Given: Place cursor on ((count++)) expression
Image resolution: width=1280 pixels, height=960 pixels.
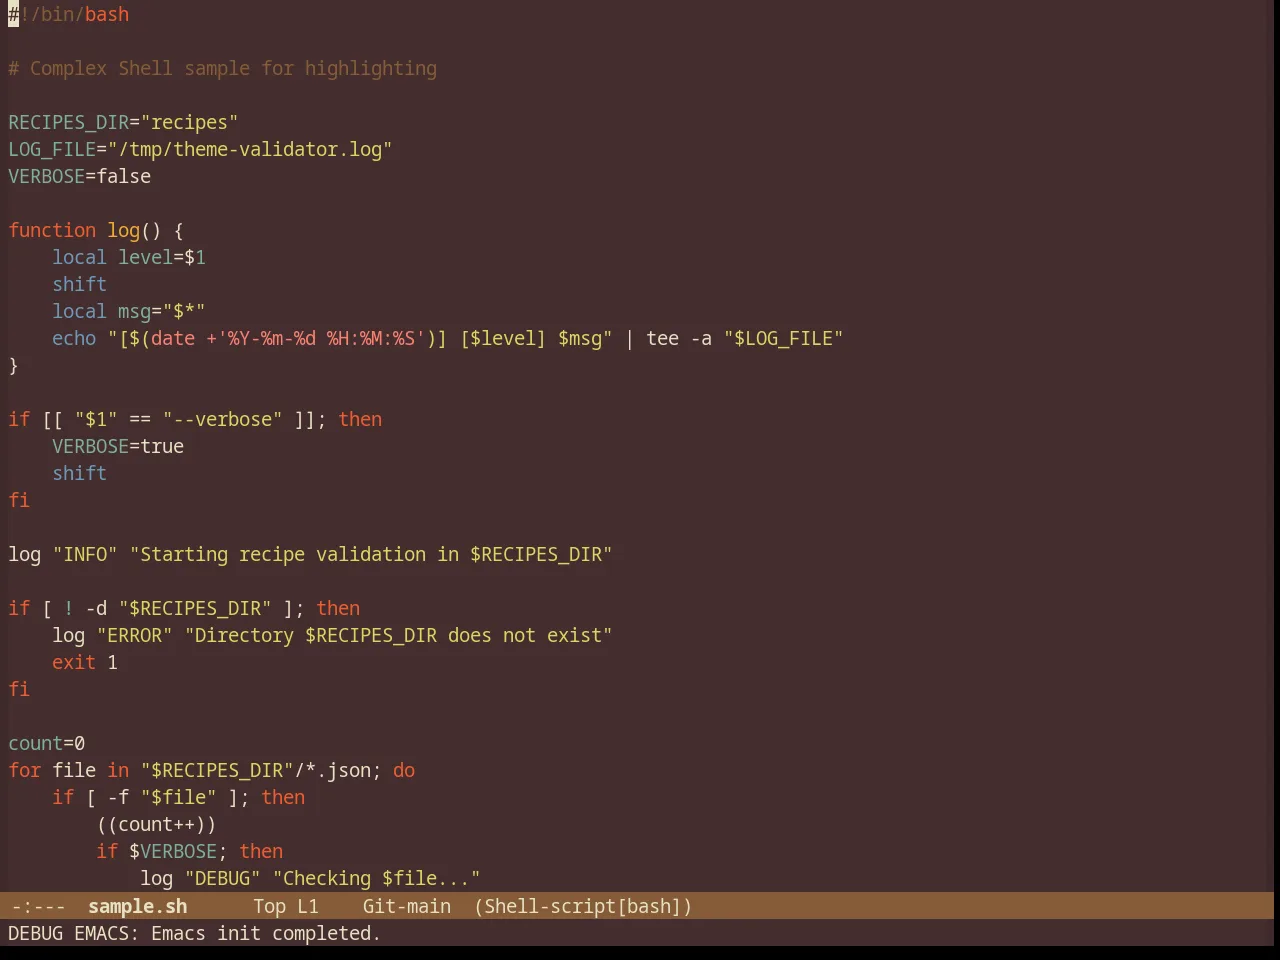Looking at the screenshot, I should 156,824.
